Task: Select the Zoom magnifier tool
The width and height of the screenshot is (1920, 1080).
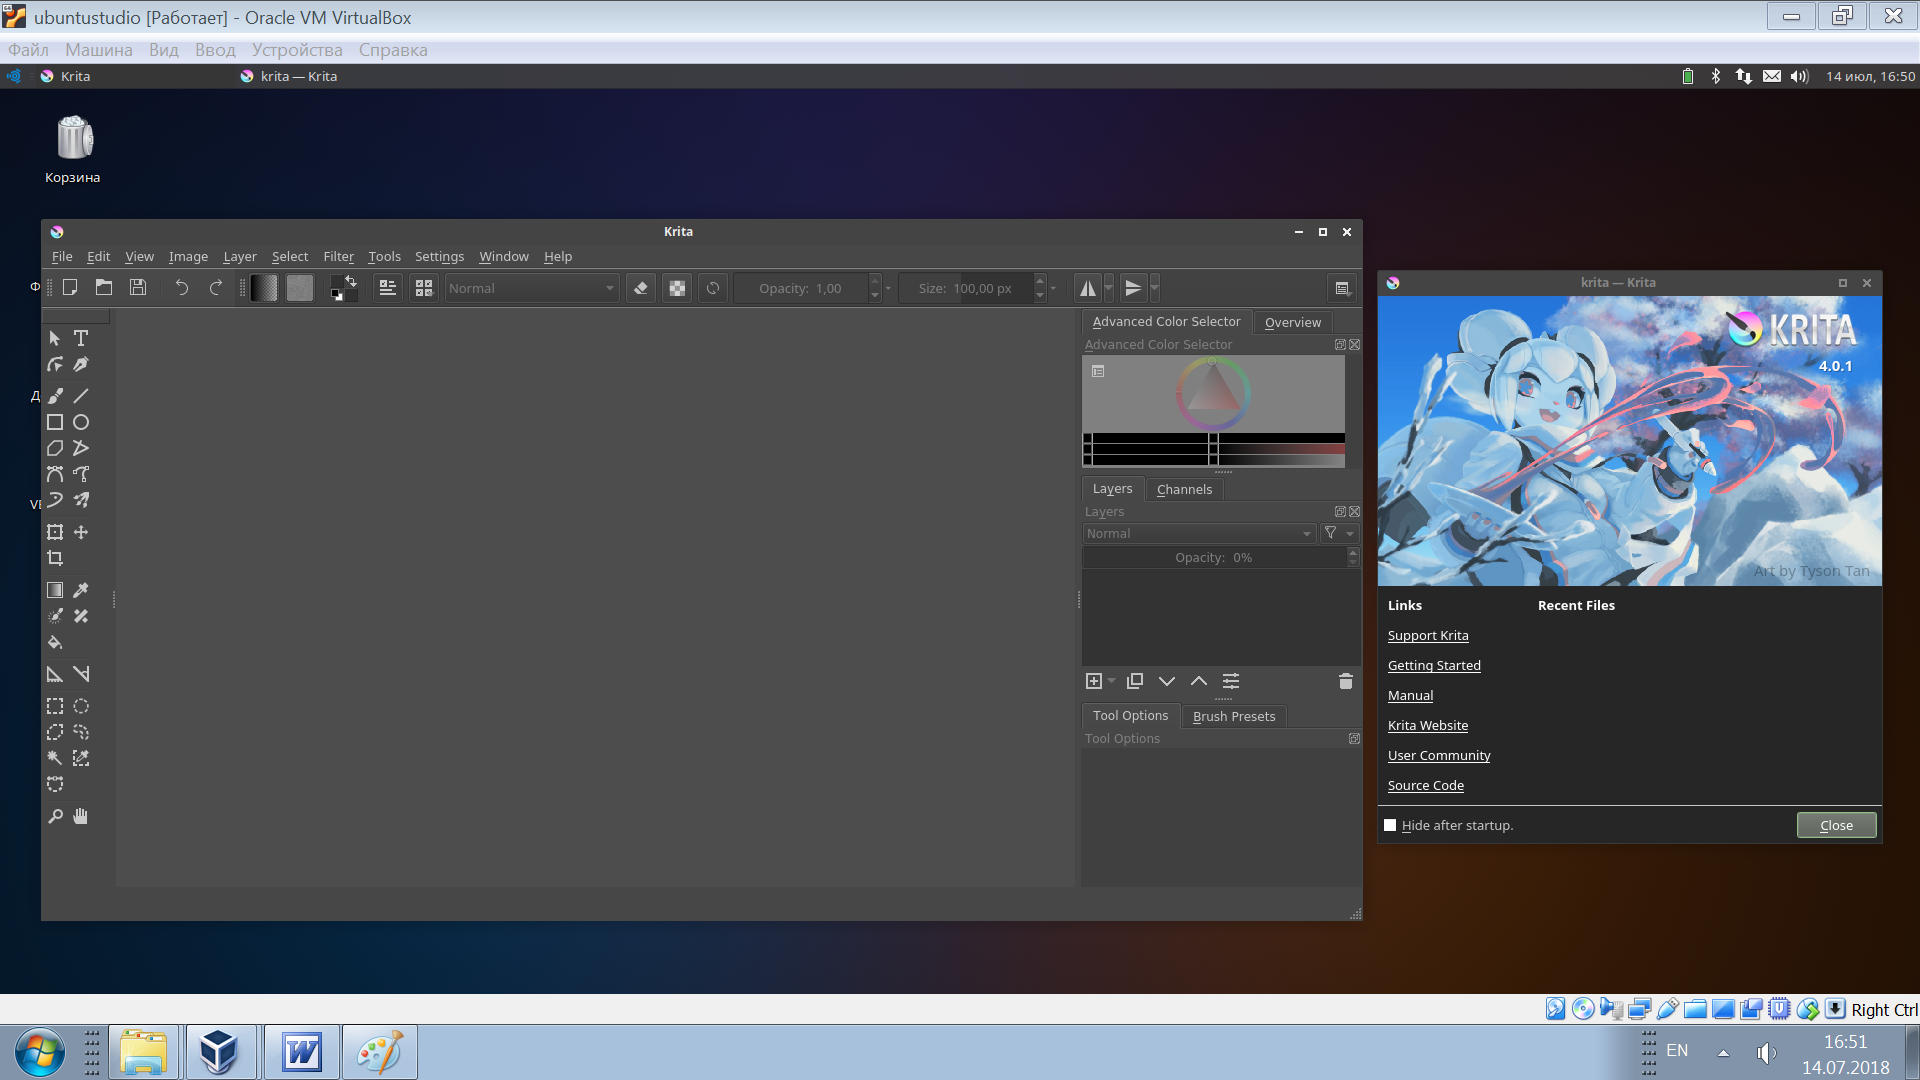Action: (x=55, y=816)
